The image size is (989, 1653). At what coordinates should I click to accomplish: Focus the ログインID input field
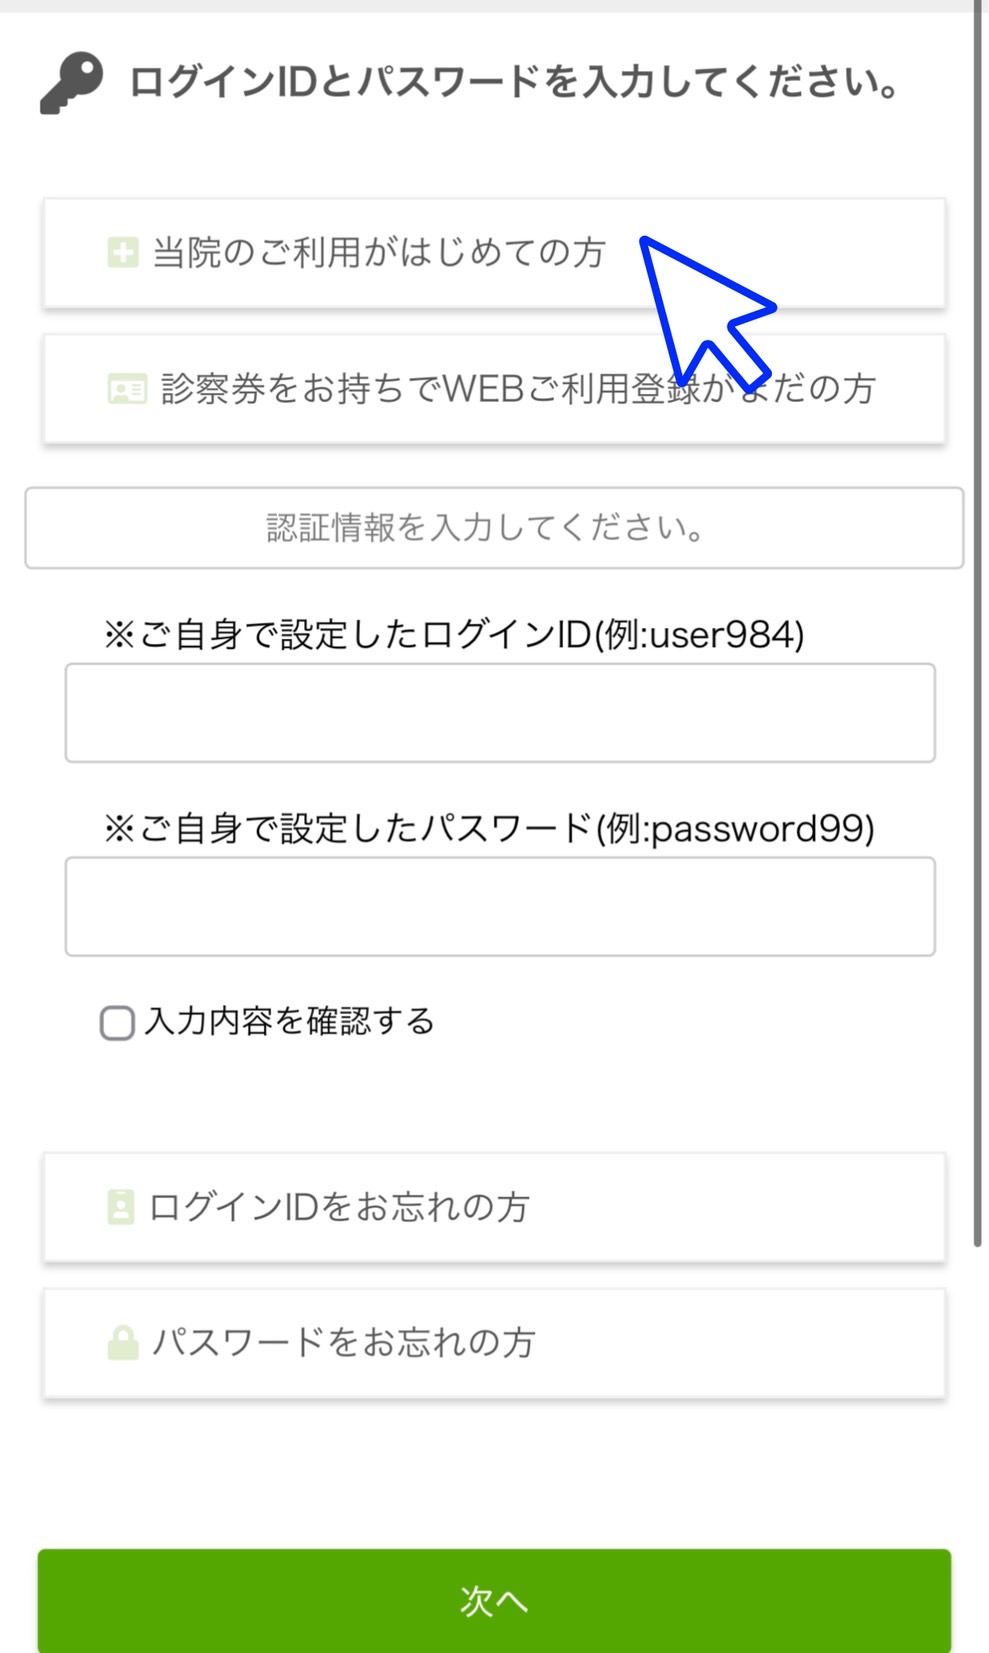(x=500, y=713)
